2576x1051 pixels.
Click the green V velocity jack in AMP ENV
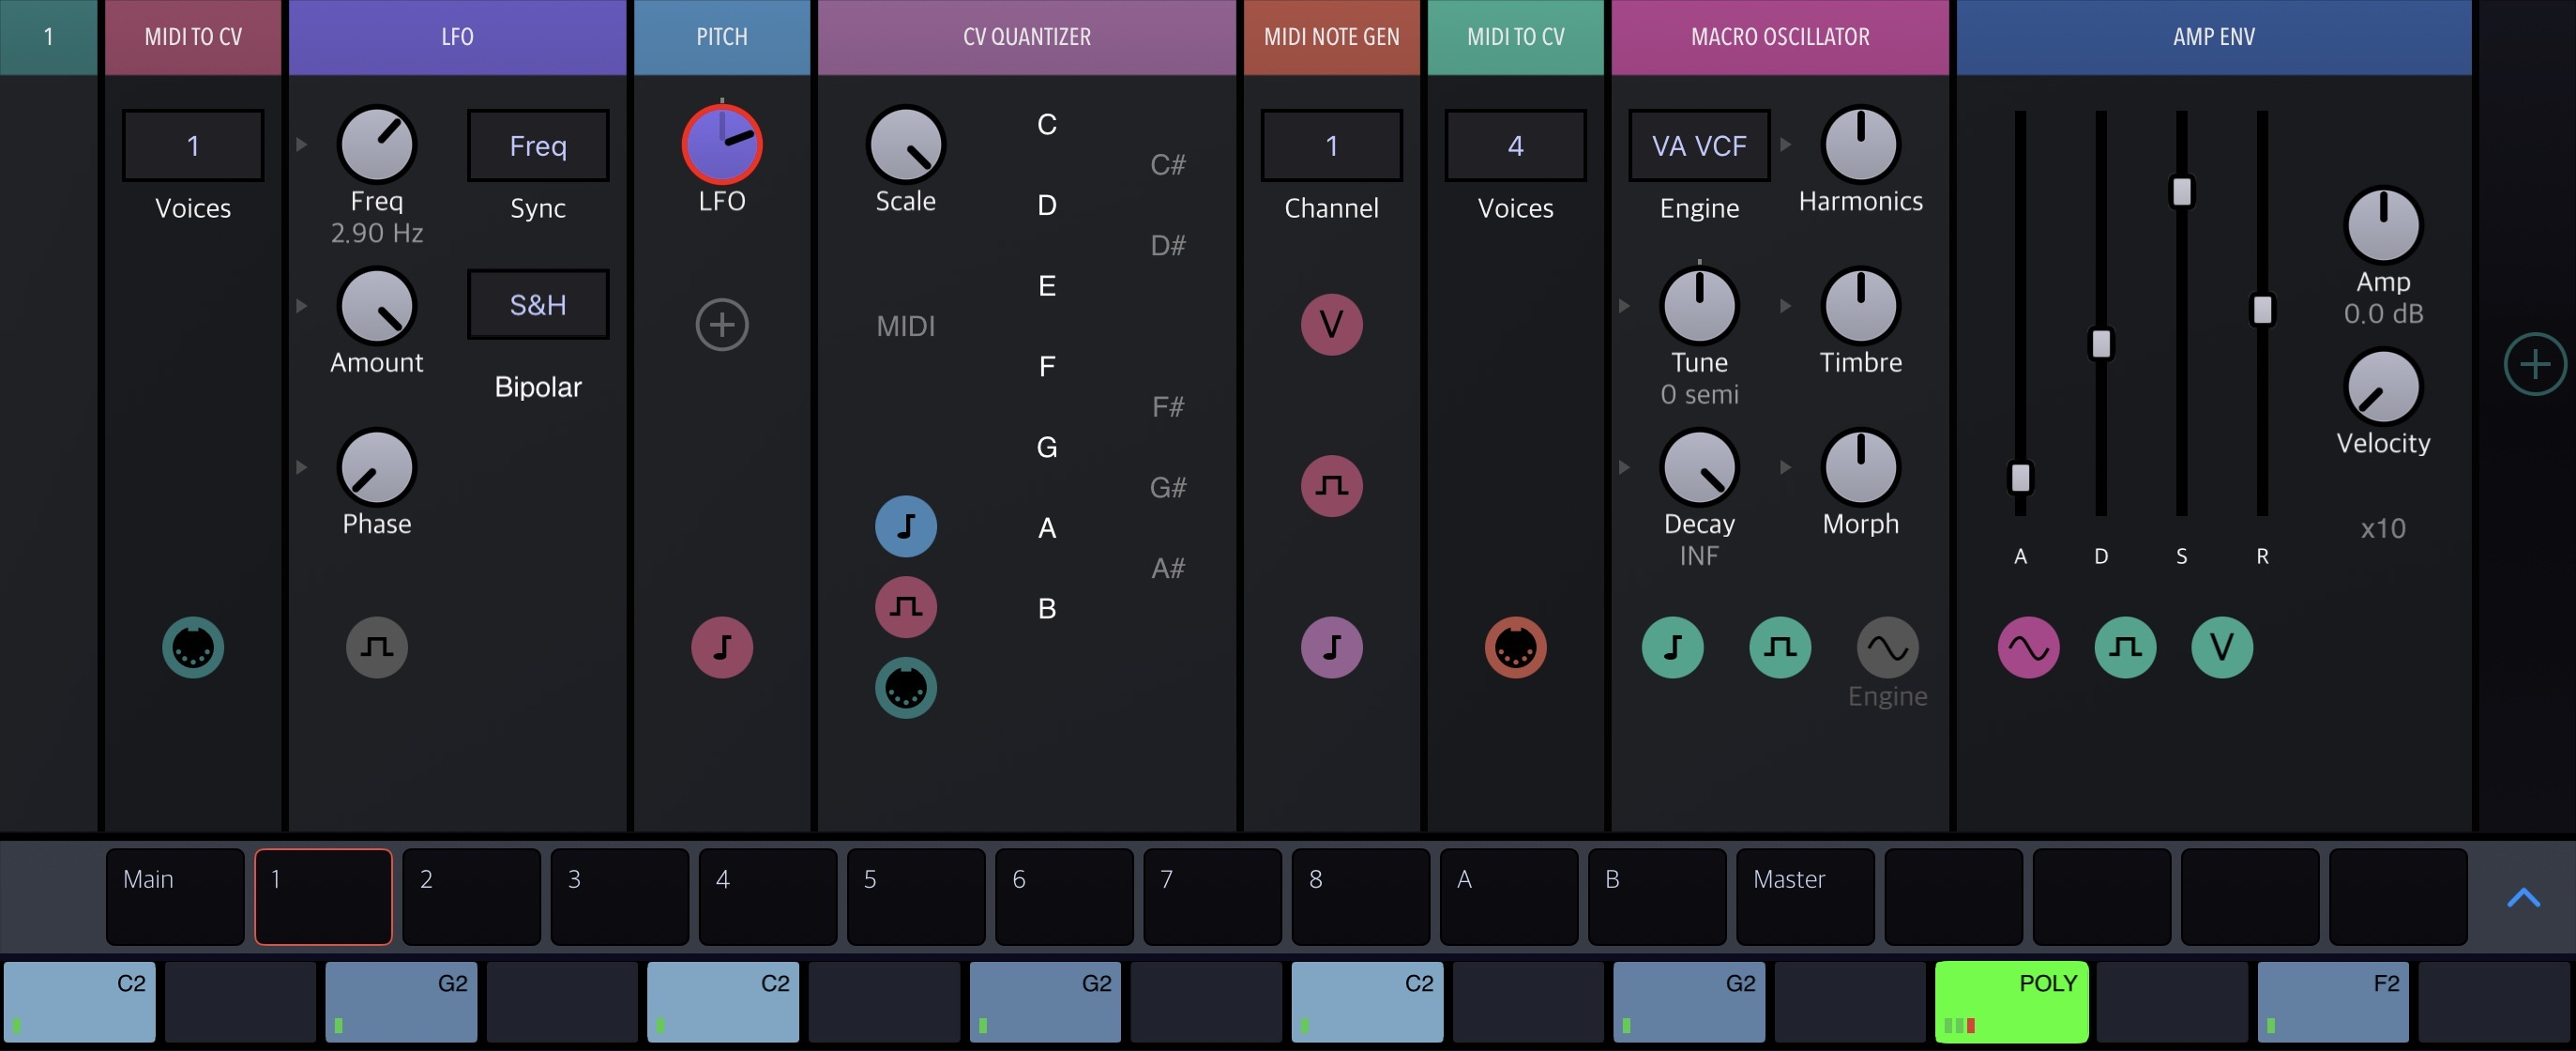(x=2222, y=648)
